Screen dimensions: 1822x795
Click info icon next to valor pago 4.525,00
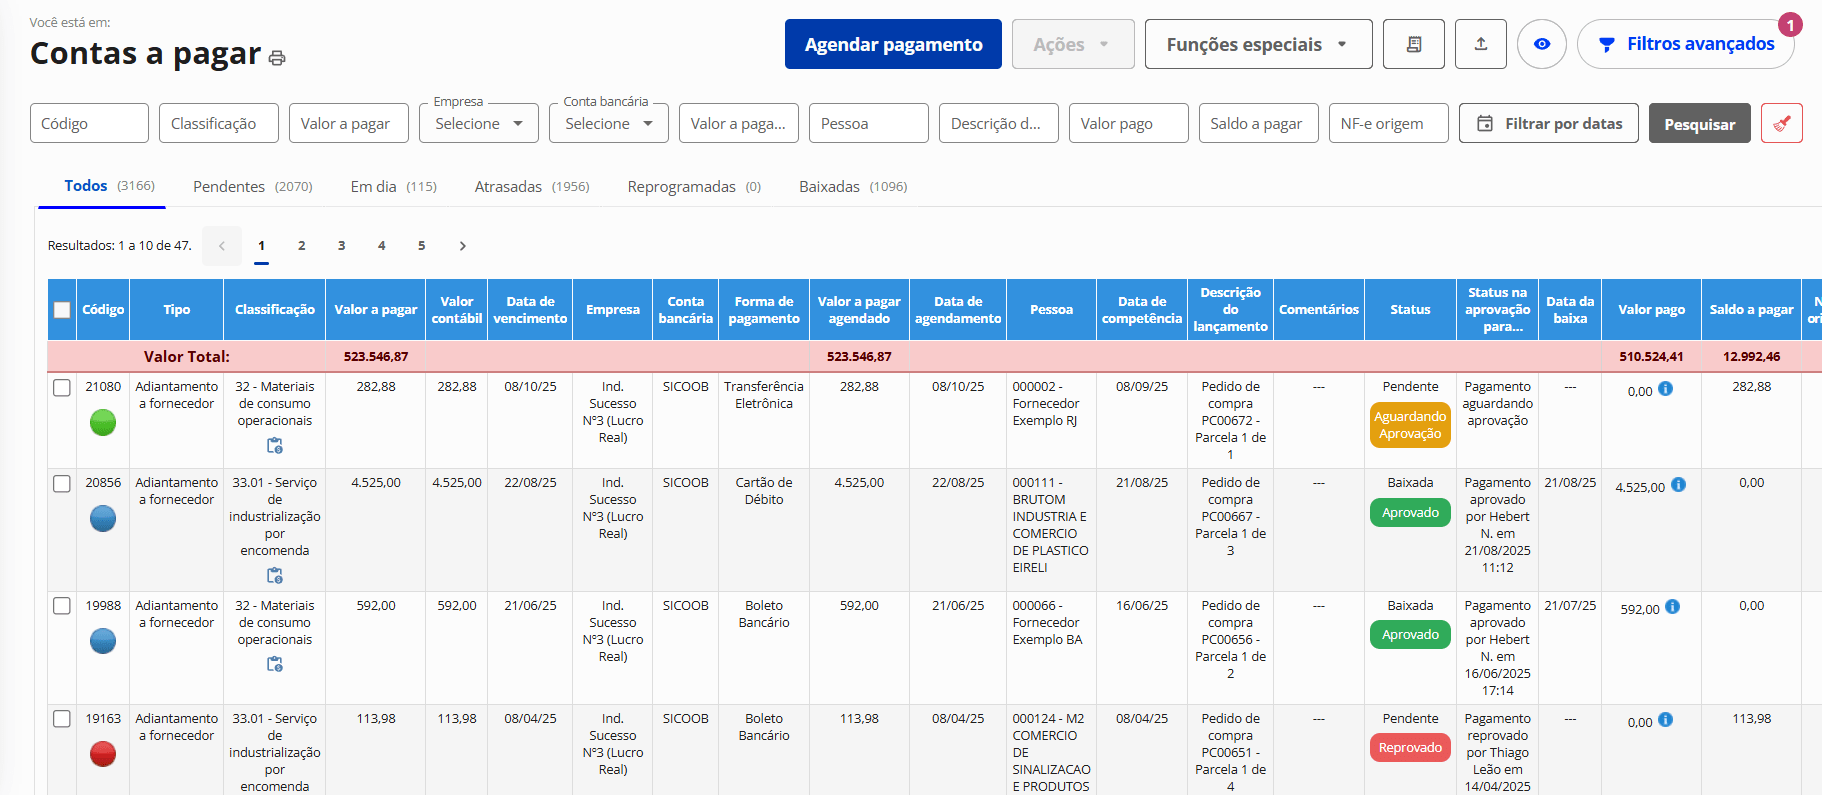pyautogui.click(x=1678, y=485)
